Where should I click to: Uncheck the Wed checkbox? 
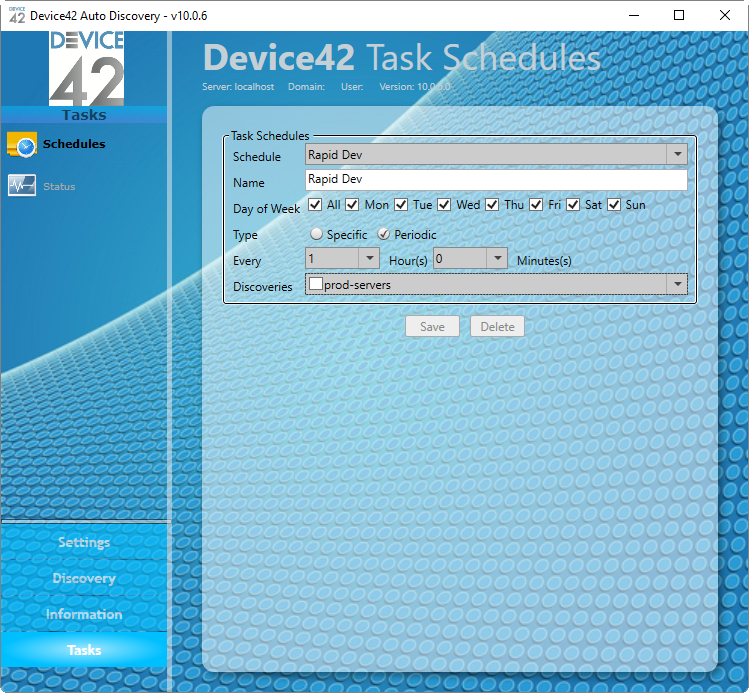click(444, 205)
